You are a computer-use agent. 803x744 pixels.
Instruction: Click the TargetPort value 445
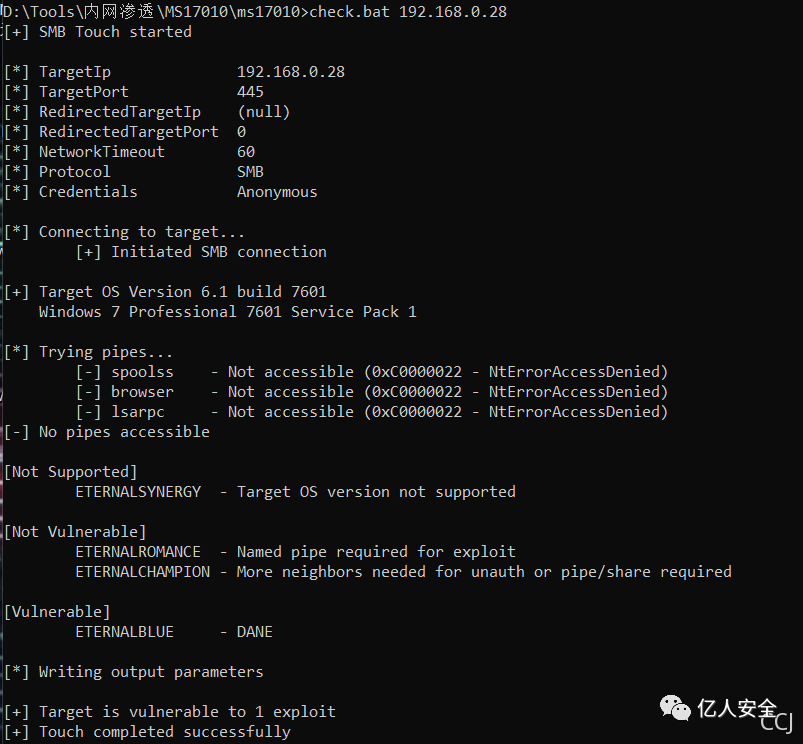coord(250,92)
